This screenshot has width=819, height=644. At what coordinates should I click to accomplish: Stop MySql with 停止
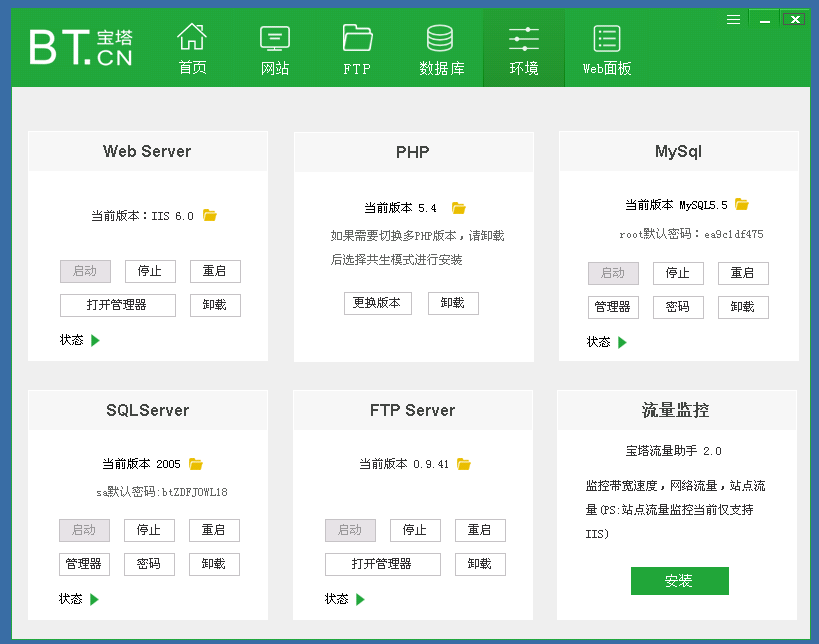678,273
